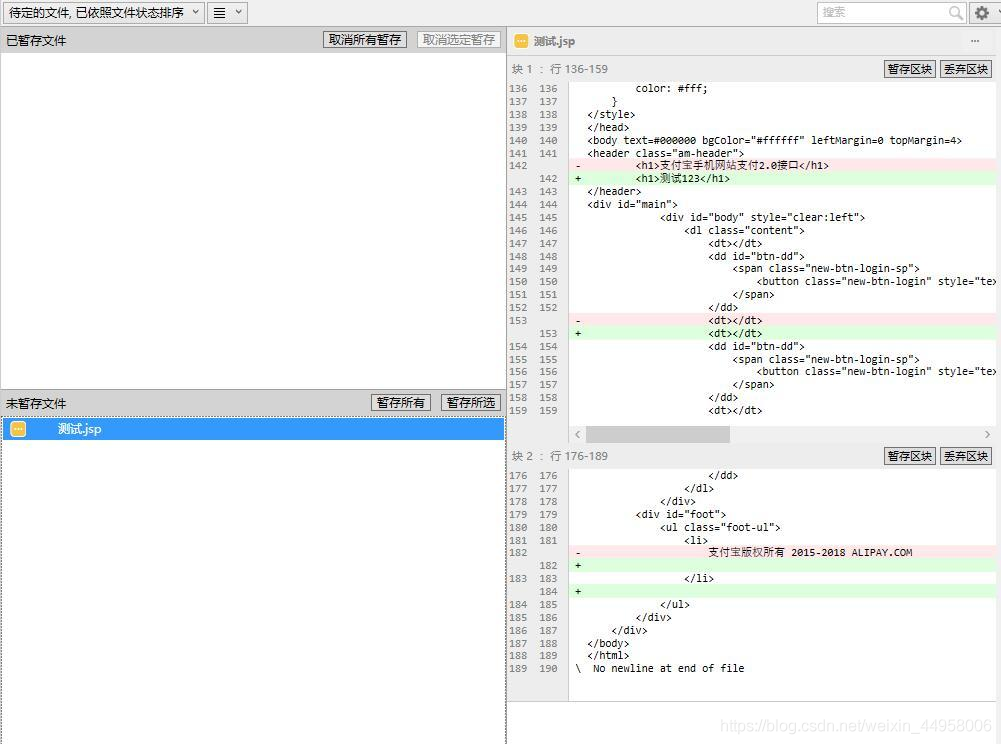The width and height of the screenshot is (1001, 744).
Task: Open the settings gear menu
Action: point(981,13)
